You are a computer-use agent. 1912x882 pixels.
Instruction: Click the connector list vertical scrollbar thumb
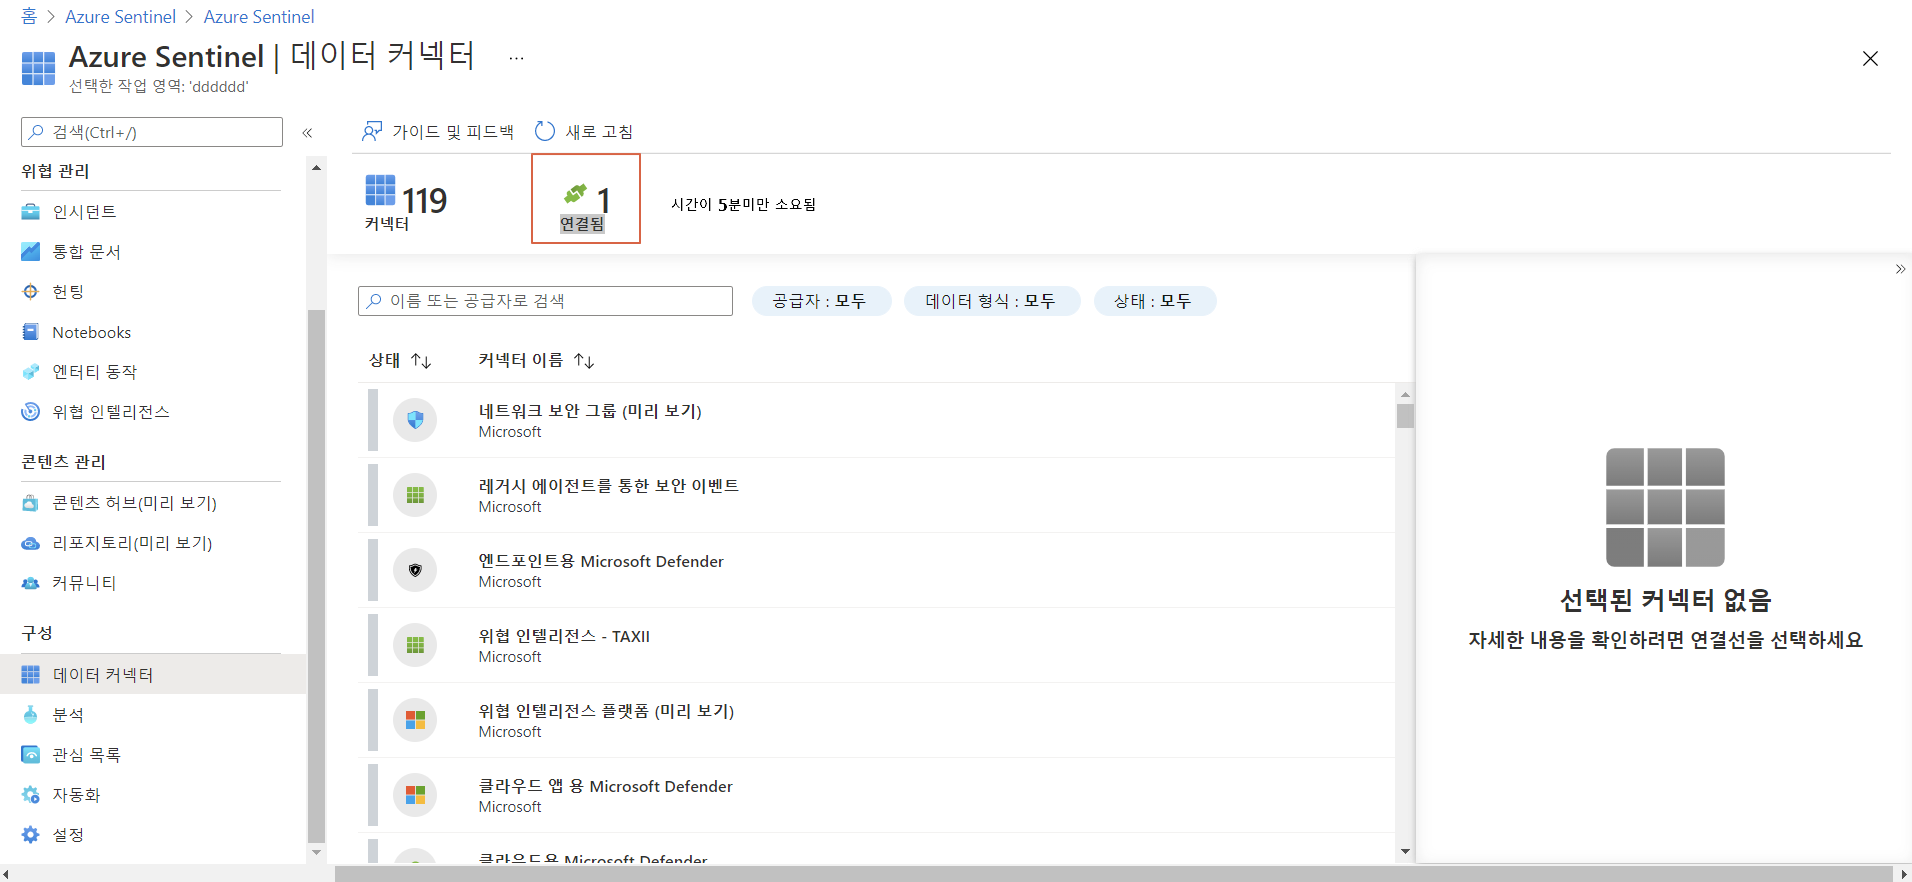1405,416
